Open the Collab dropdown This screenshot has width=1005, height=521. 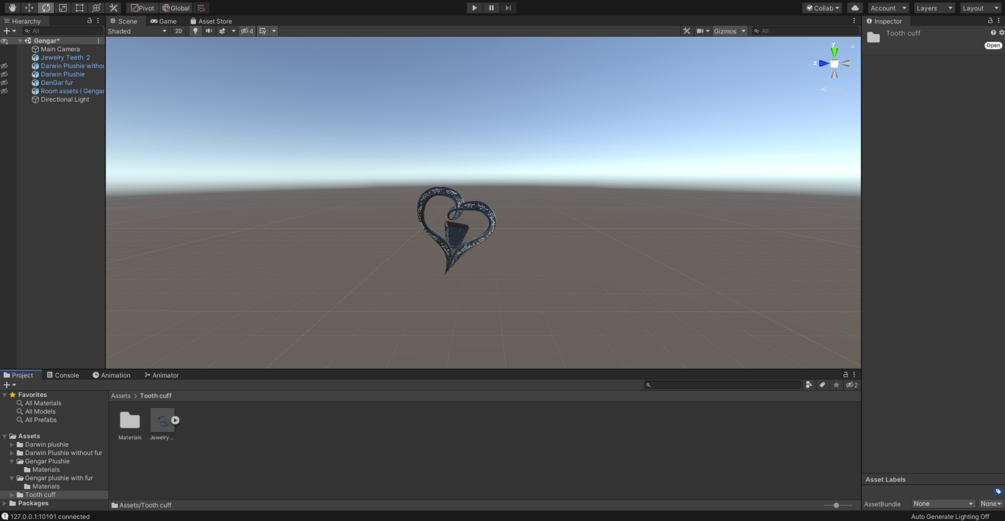click(822, 8)
